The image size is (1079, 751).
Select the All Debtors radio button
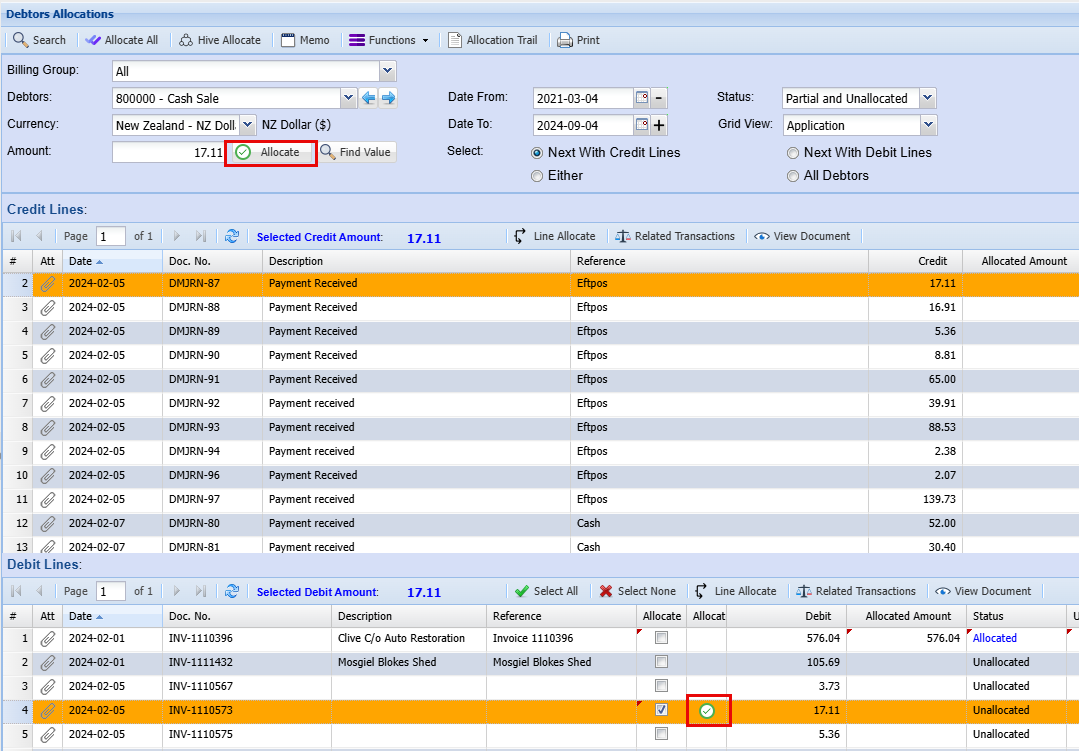pos(793,176)
